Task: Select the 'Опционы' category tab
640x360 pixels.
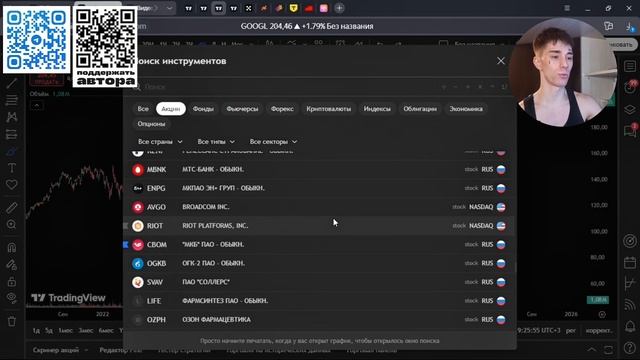Action: 151,124
